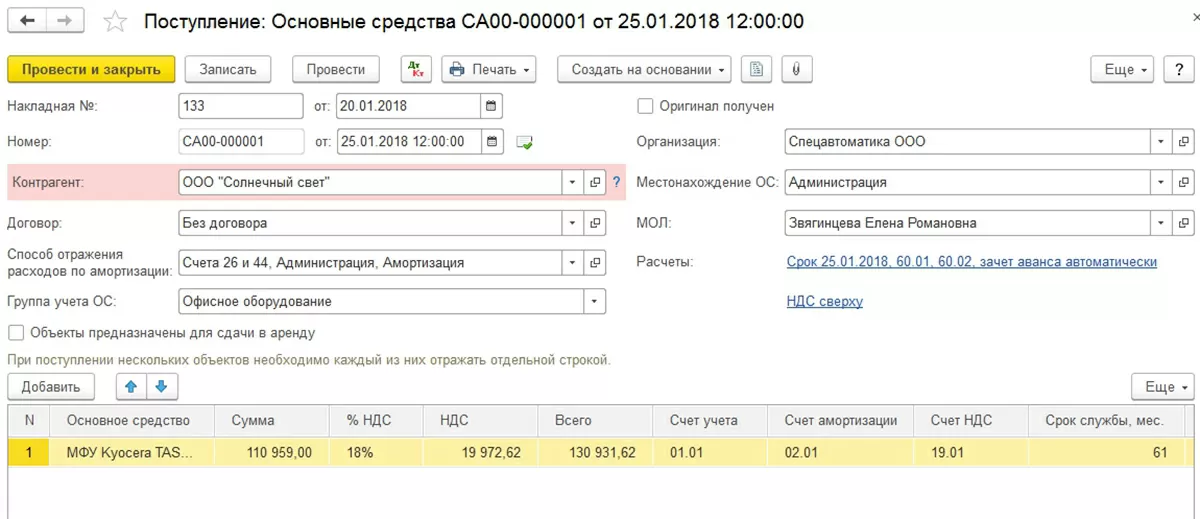Click the Контрагент question mark help
This screenshot has width=1200, height=519.
616,182
